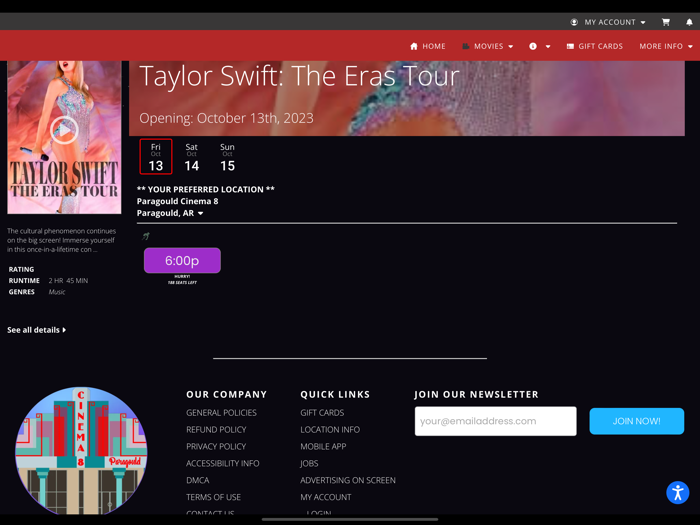Open Refund Policy link
The image size is (700, 525).
pyautogui.click(x=216, y=429)
